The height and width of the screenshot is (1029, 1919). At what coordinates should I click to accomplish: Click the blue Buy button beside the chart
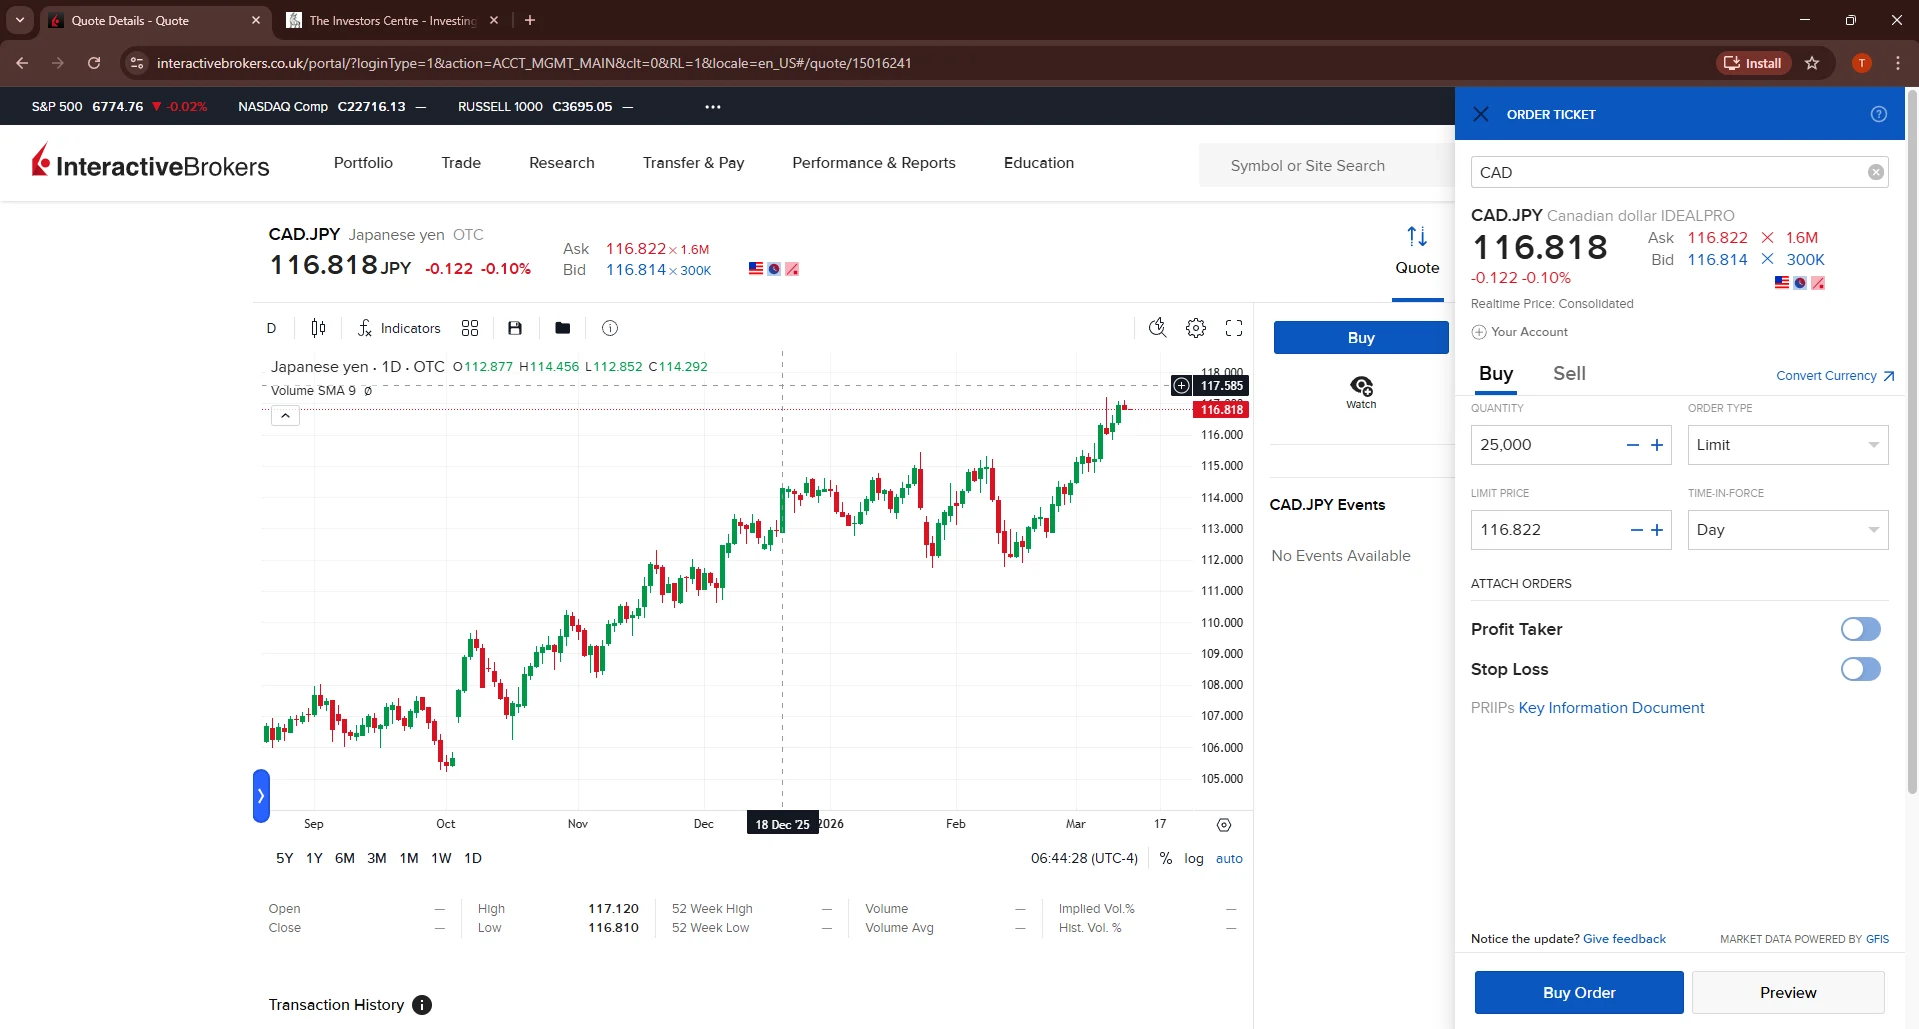point(1361,338)
